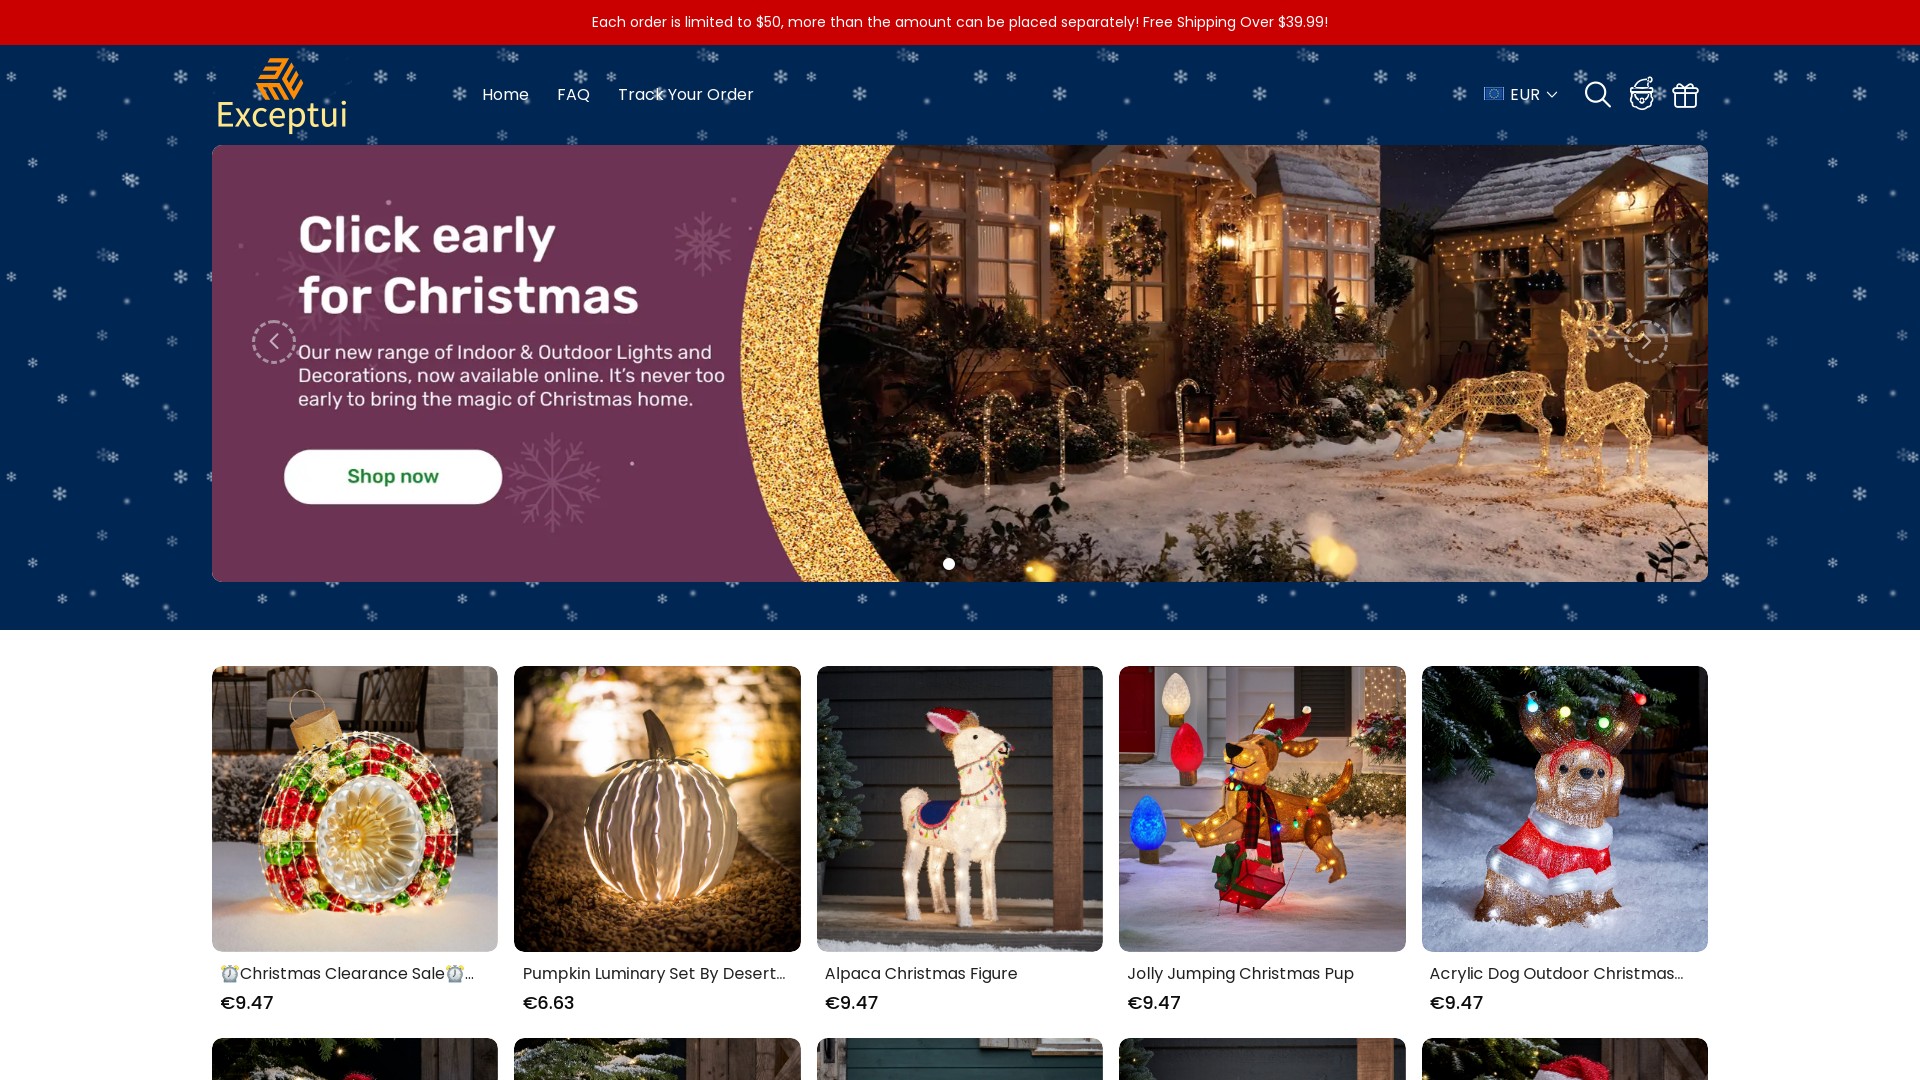Screen dimensions: 1920x1080
Task: Click the Acrylic Dog Outdoor Christmas image
Action: click(1565, 809)
